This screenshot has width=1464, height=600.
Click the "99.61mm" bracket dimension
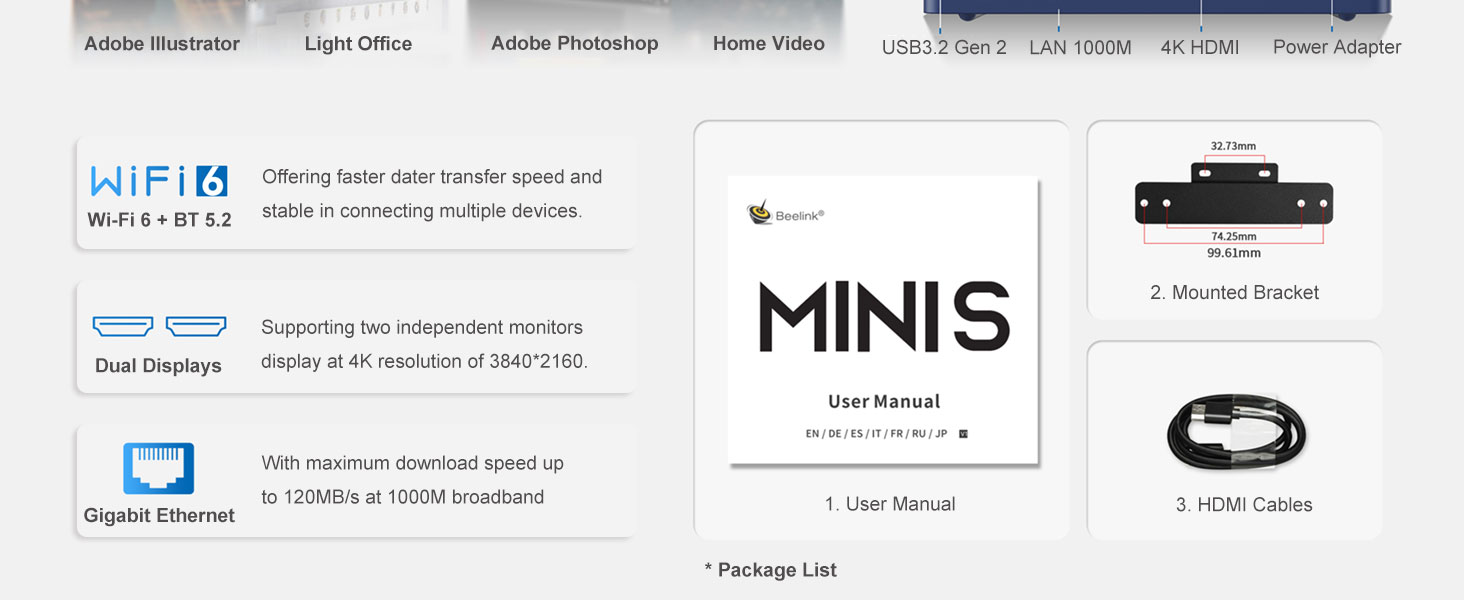coord(1234,253)
